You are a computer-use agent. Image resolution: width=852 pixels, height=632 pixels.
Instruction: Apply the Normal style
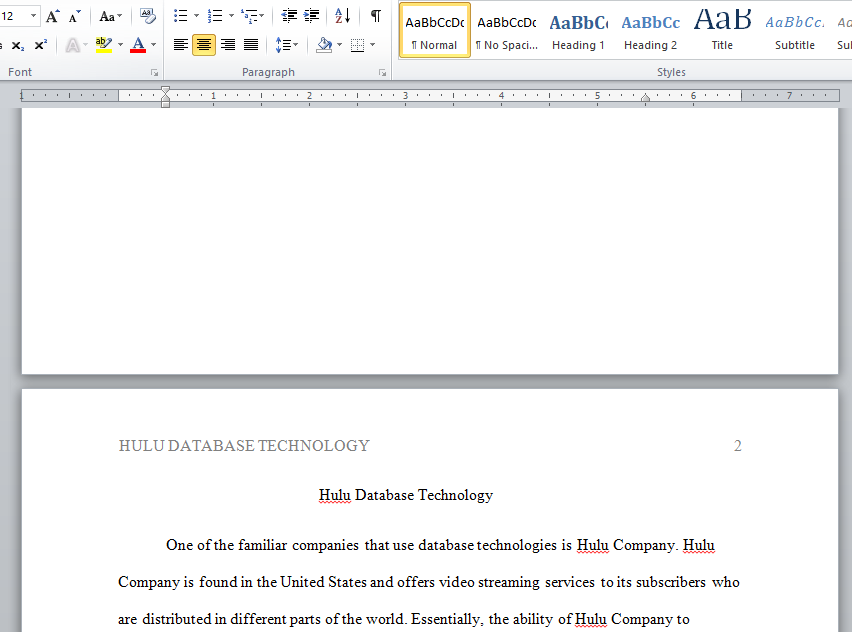pos(435,30)
